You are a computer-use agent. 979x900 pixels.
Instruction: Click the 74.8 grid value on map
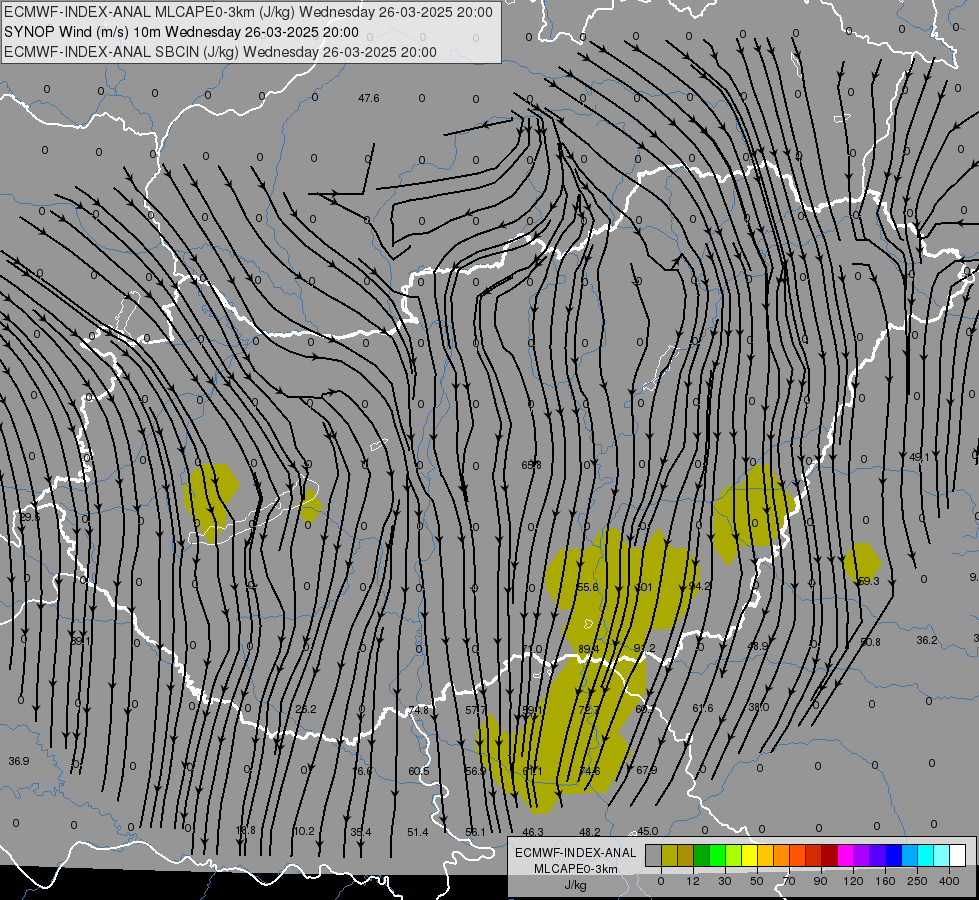pyautogui.click(x=419, y=710)
